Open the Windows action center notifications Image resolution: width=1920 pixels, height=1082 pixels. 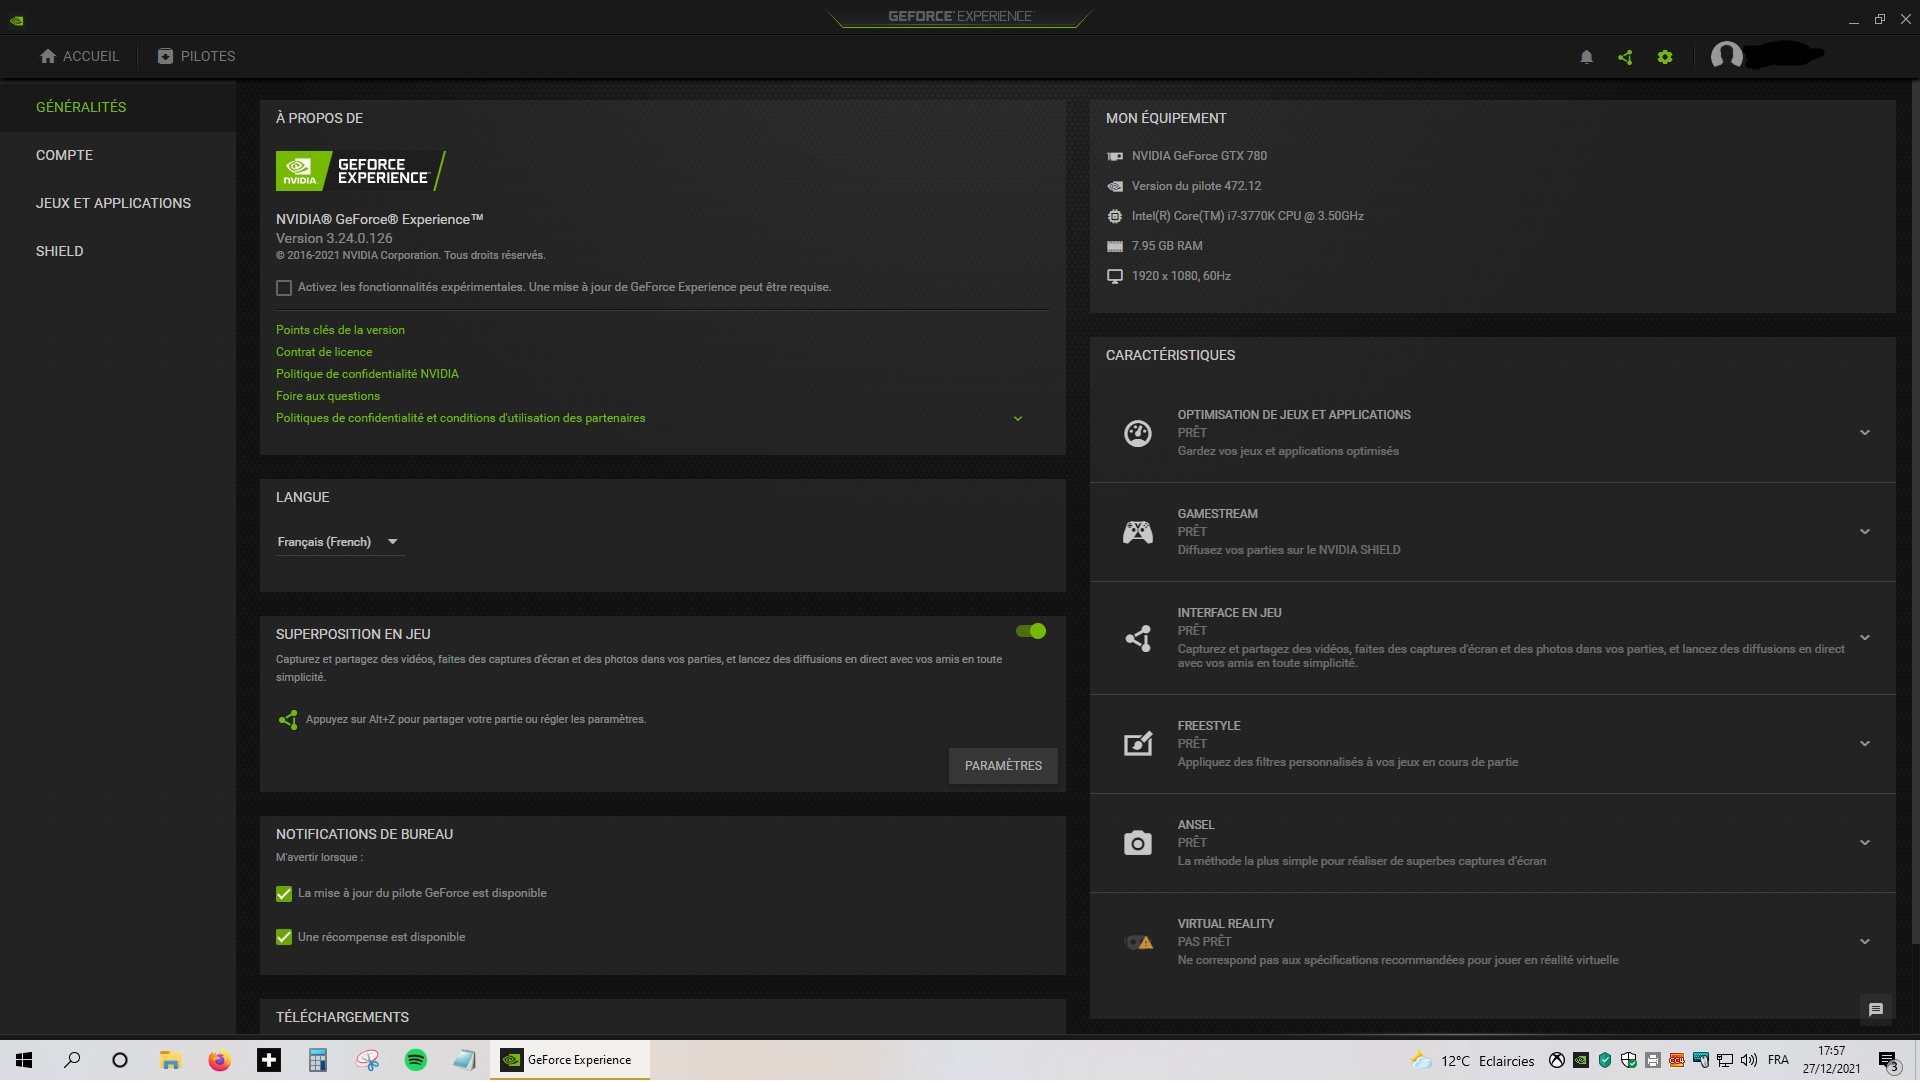click(1888, 1061)
